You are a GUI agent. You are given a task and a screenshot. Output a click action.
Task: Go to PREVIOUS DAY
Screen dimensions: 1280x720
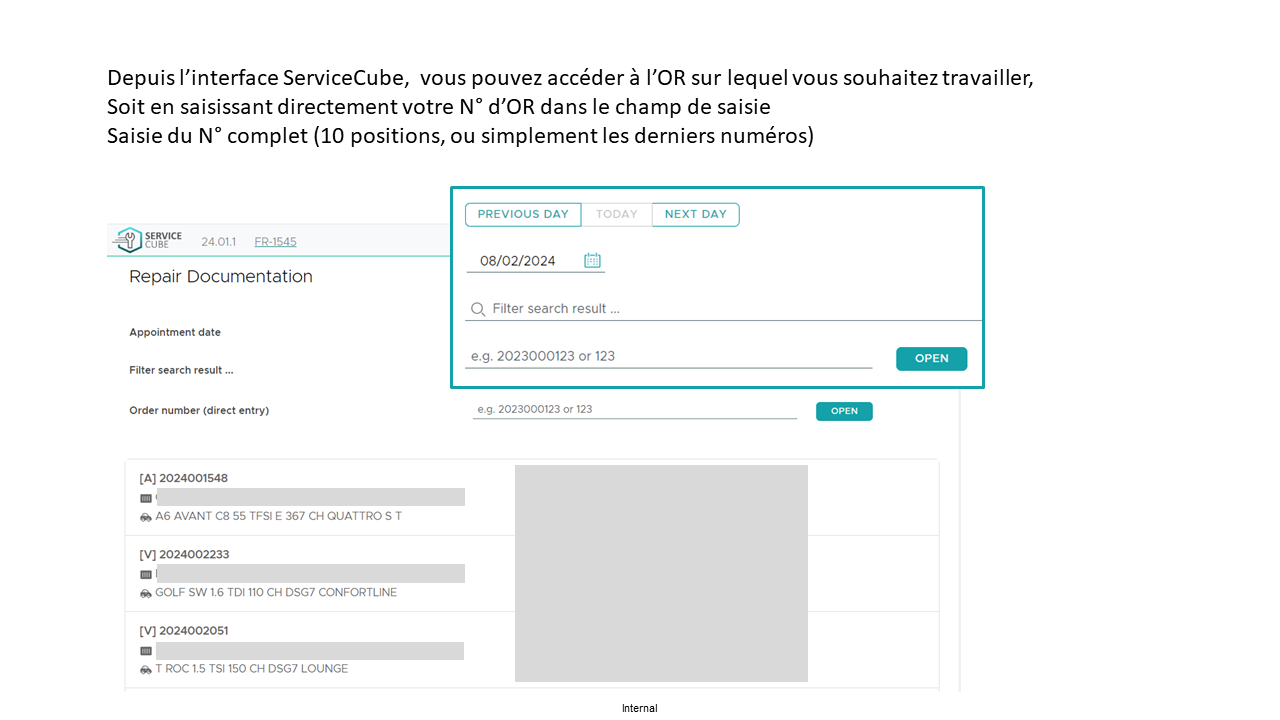click(x=523, y=214)
